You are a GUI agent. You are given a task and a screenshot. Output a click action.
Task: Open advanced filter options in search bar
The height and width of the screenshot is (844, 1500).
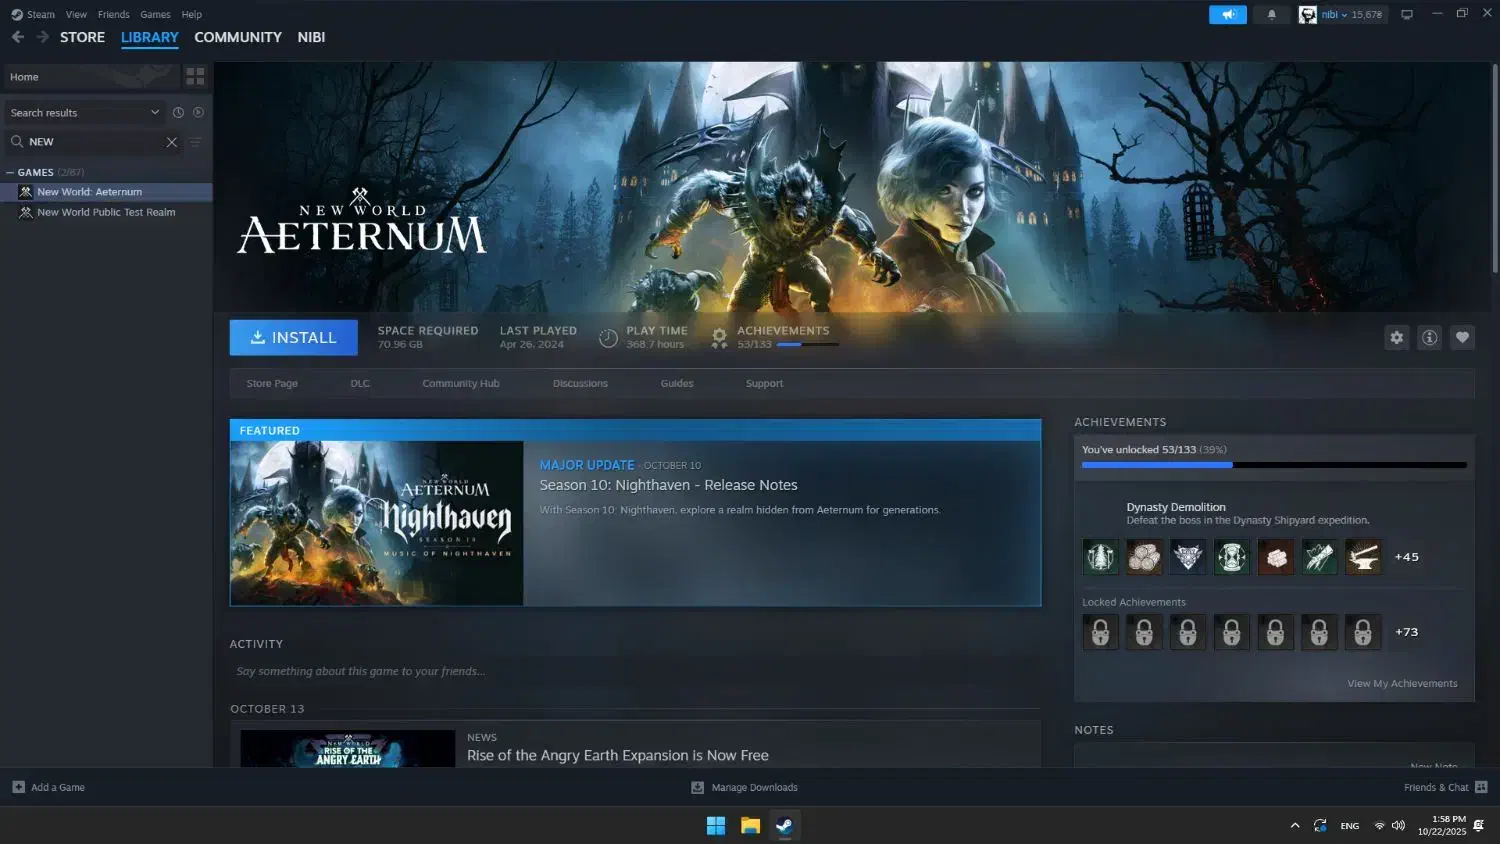click(196, 142)
